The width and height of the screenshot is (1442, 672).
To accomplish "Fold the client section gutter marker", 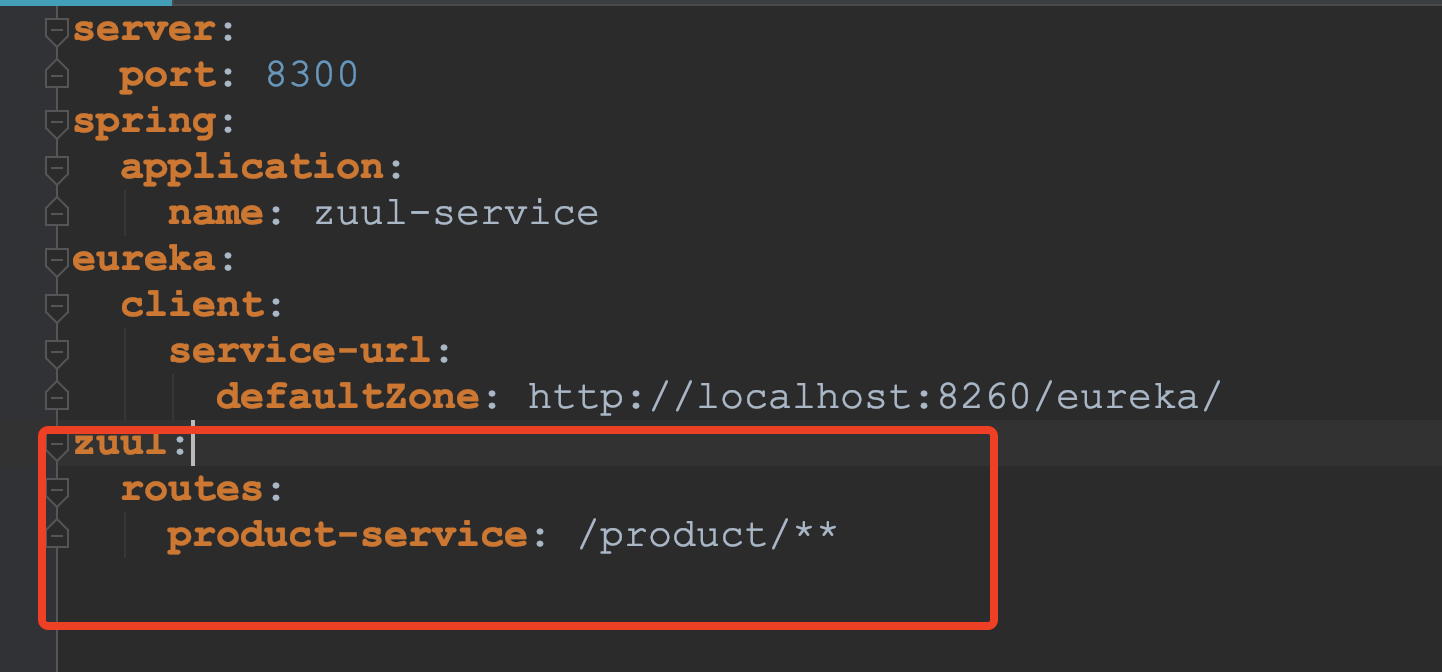I will click(57, 306).
